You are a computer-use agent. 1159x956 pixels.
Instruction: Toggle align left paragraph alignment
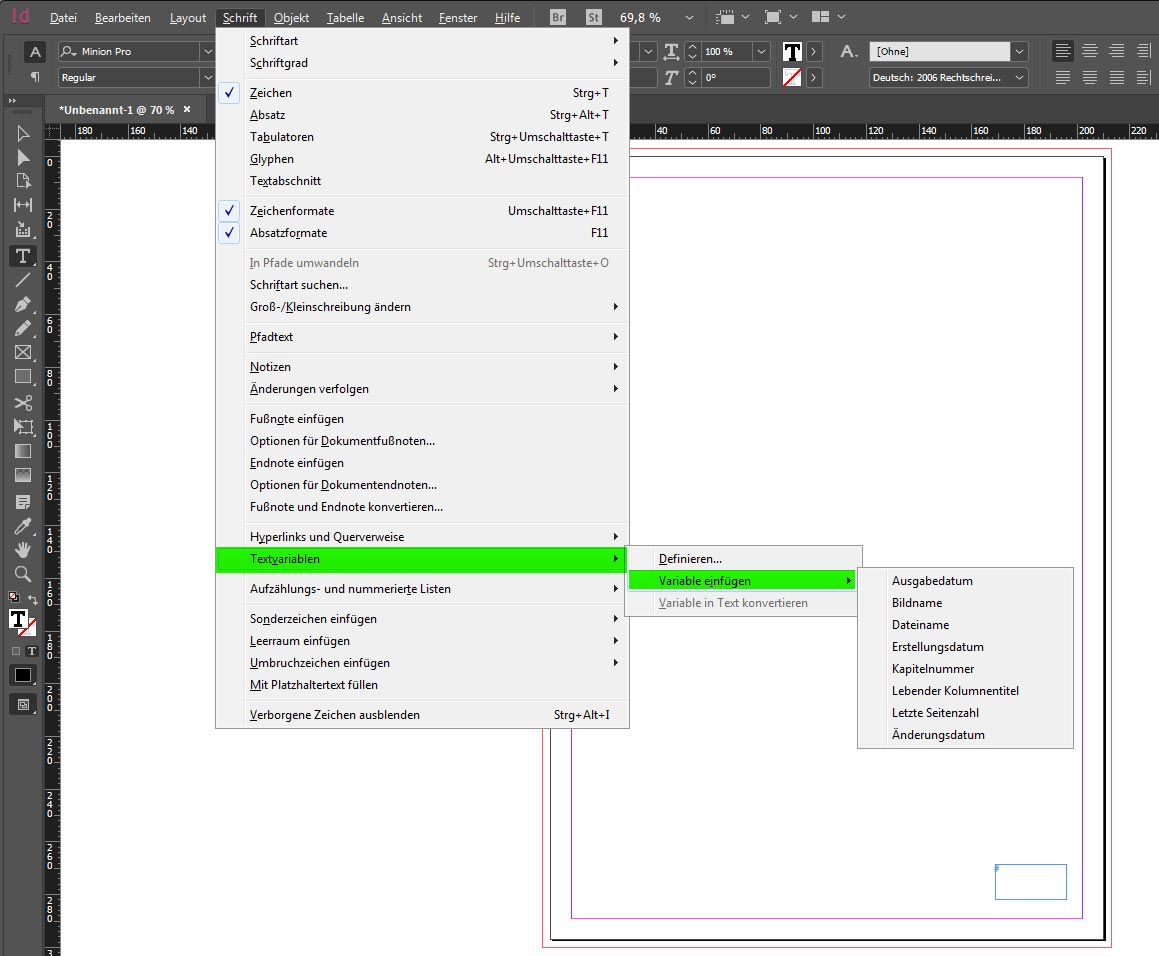(x=1063, y=51)
